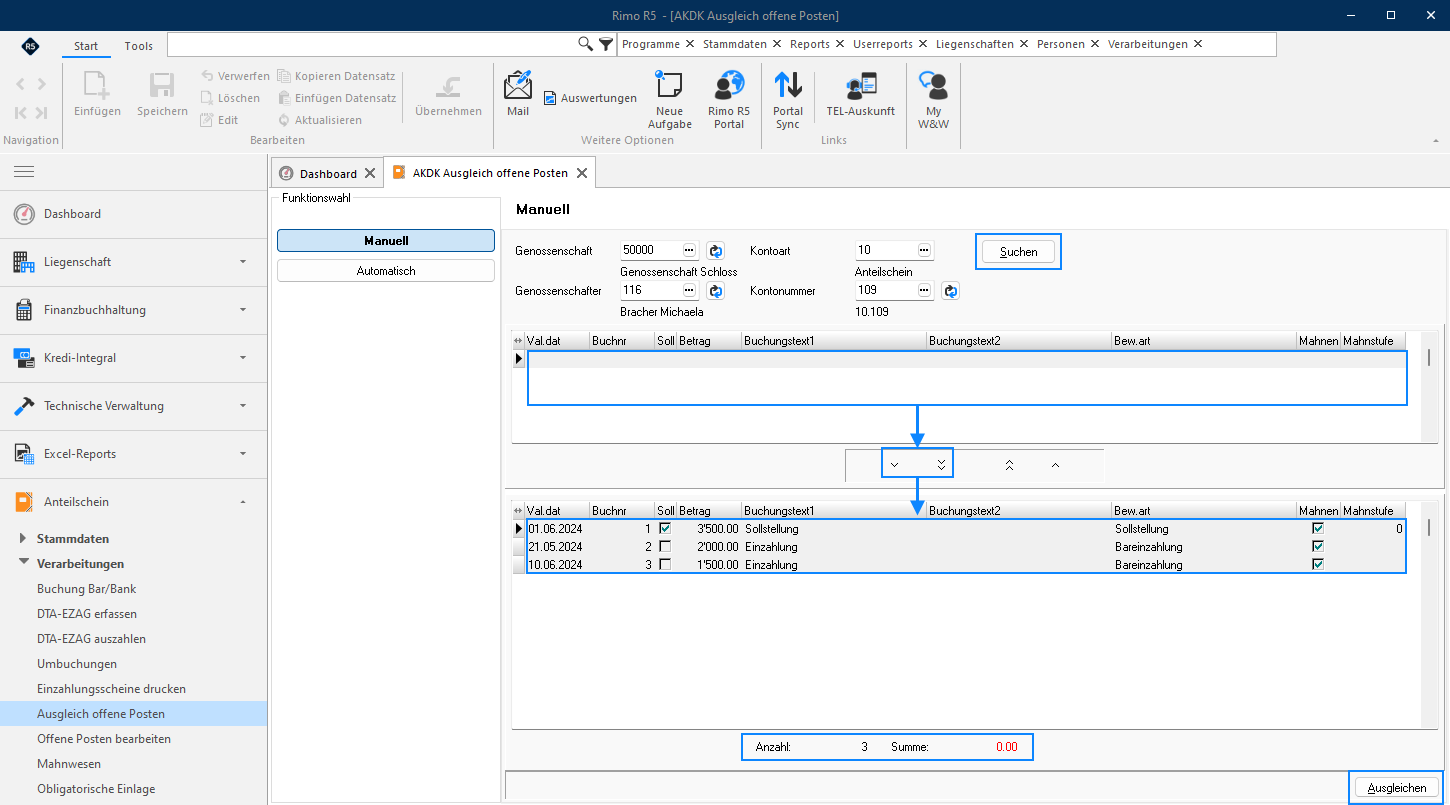Toggle Soll checkbox in 01.06.2024 Sollstellung row

click(x=665, y=528)
